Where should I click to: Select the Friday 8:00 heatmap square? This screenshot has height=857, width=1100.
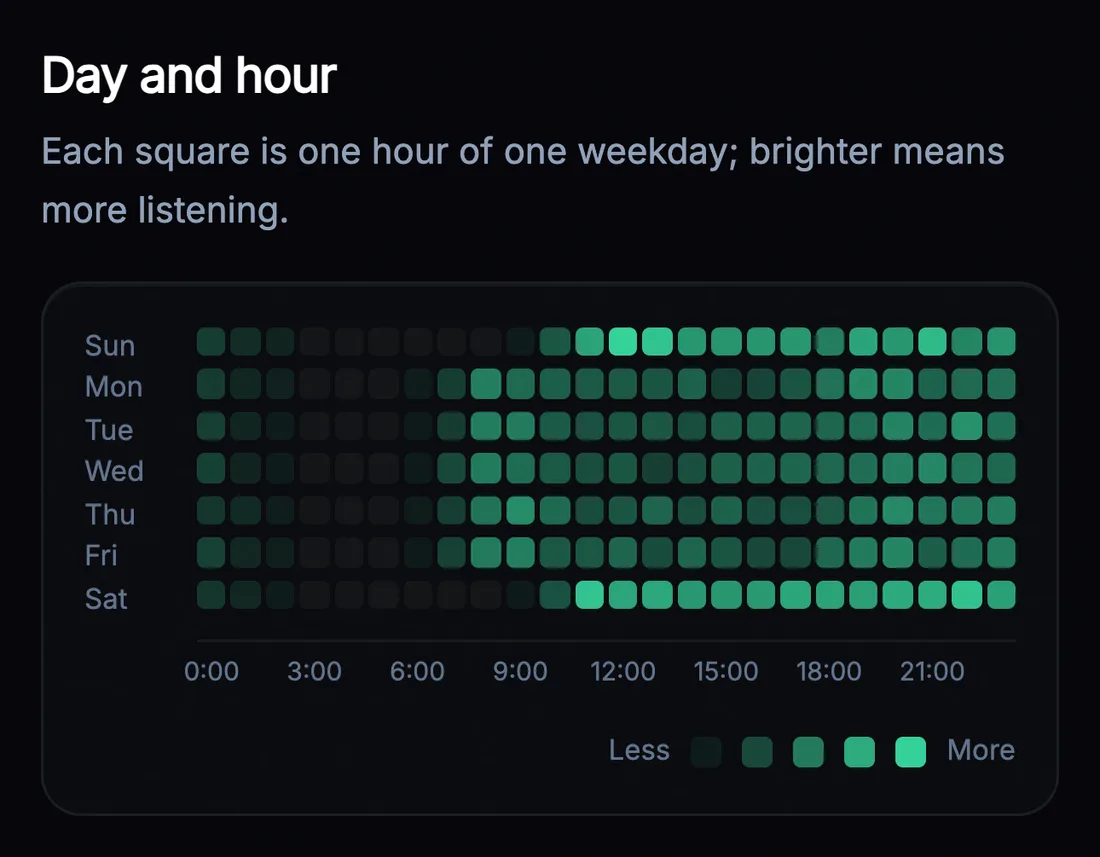(486, 553)
